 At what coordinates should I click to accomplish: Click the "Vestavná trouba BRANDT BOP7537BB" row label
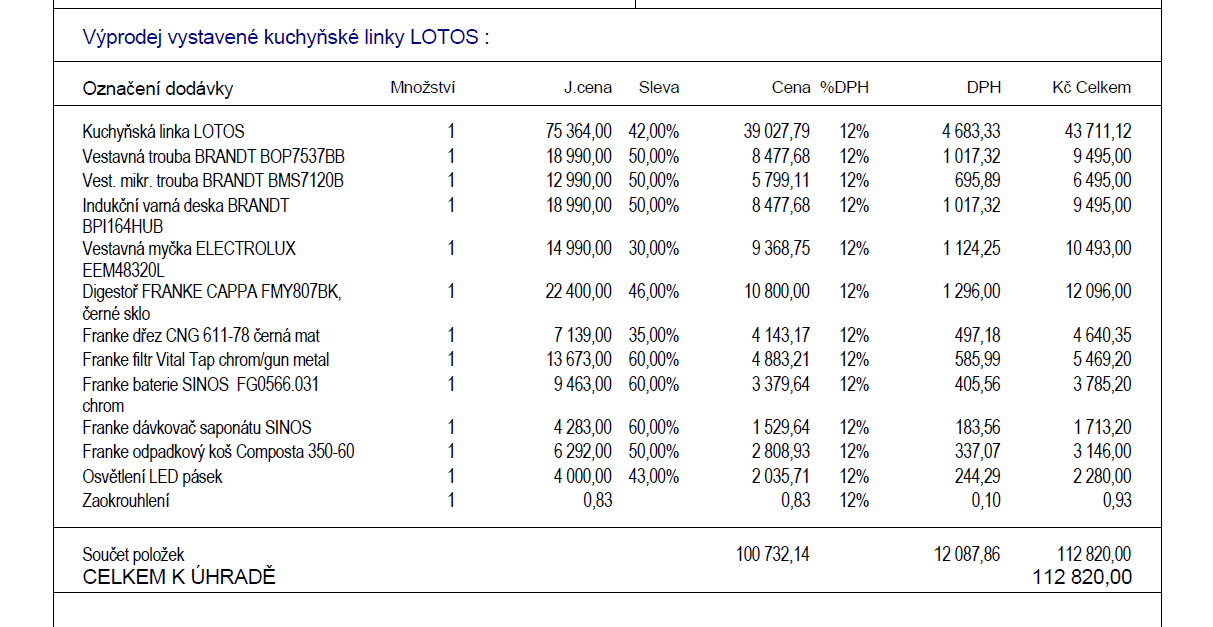(214, 157)
